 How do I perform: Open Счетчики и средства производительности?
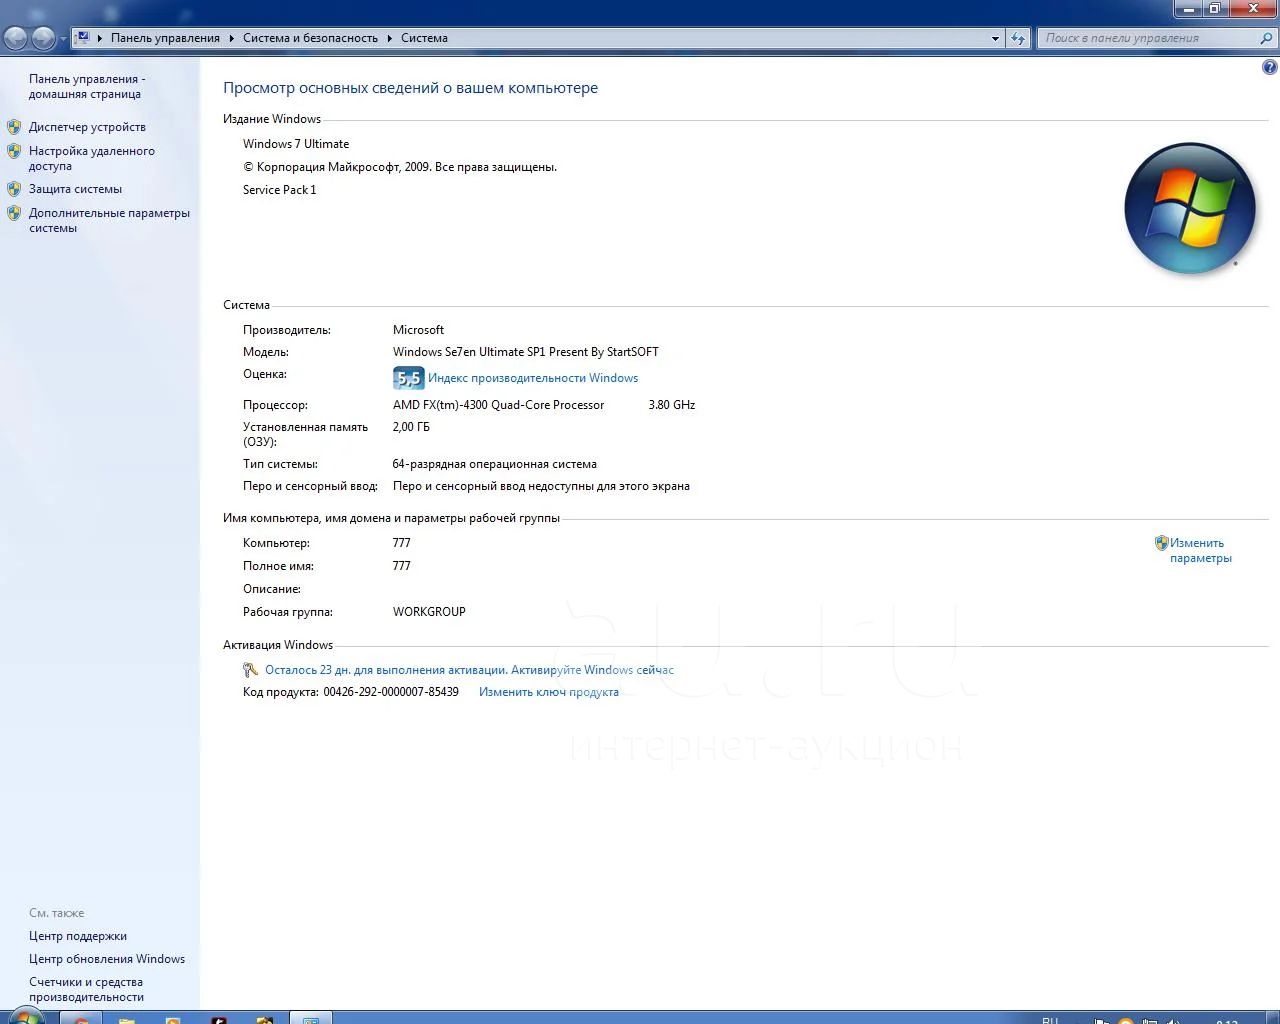pyautogui.click(x=86, y=989)
